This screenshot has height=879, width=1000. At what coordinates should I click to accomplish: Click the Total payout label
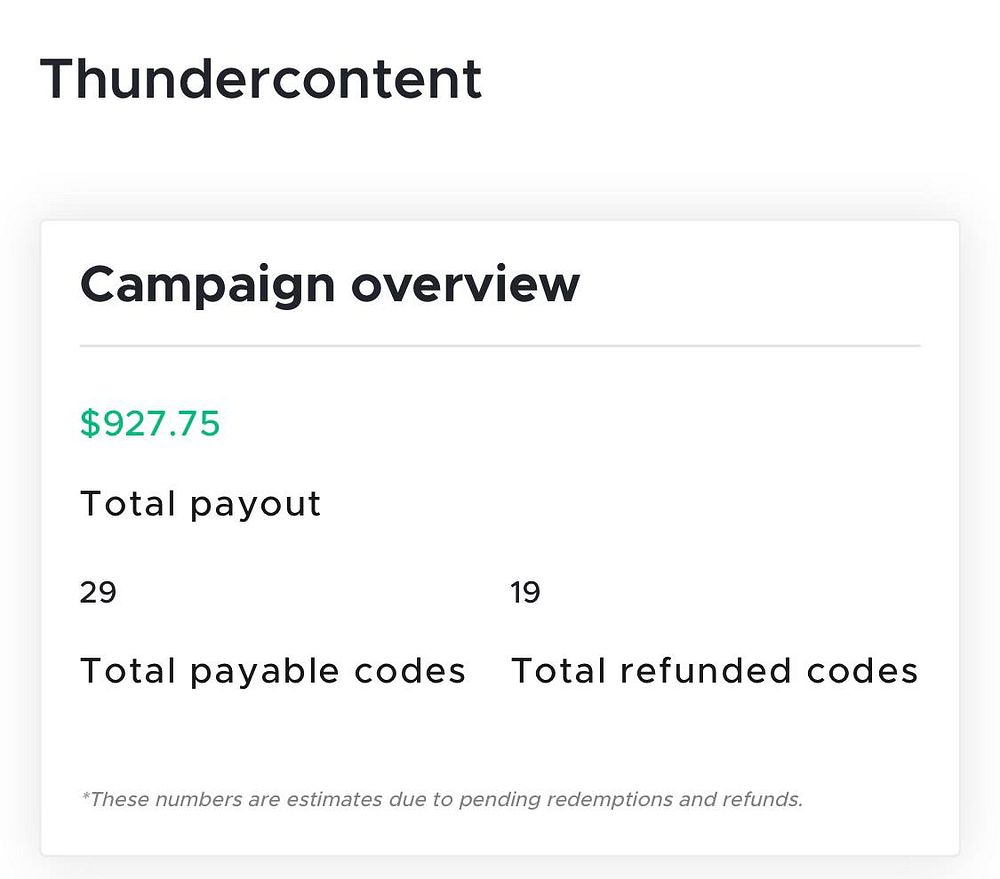[200, 504]
